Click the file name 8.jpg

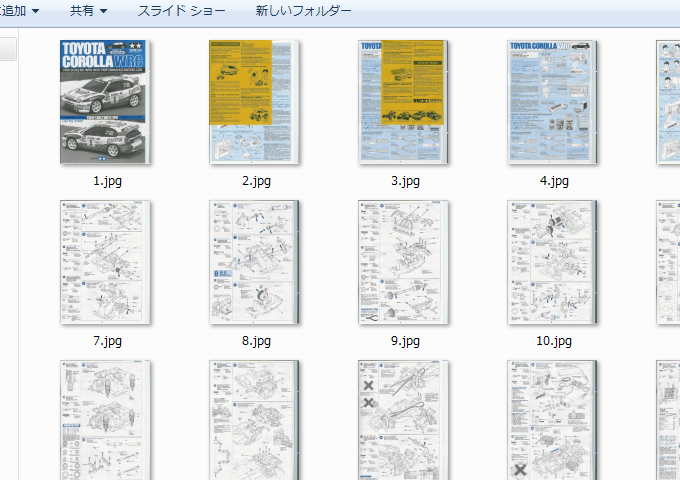pos(256,341)
